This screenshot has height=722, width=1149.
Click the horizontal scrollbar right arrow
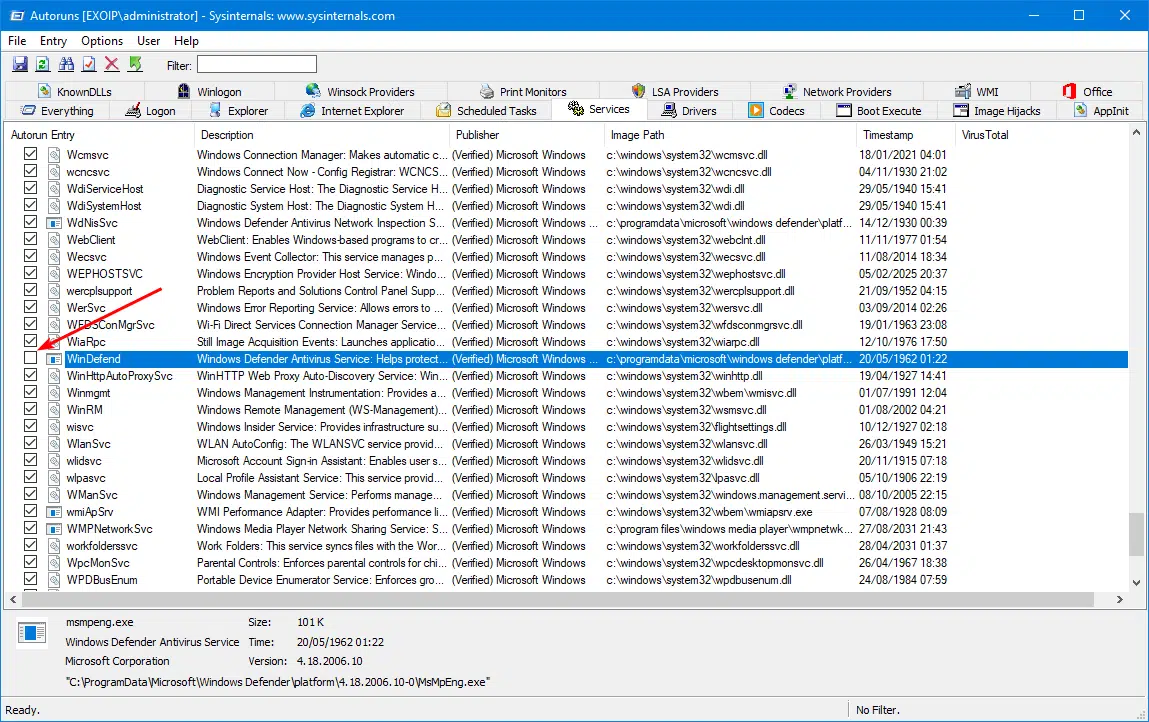pos(1119,600)
